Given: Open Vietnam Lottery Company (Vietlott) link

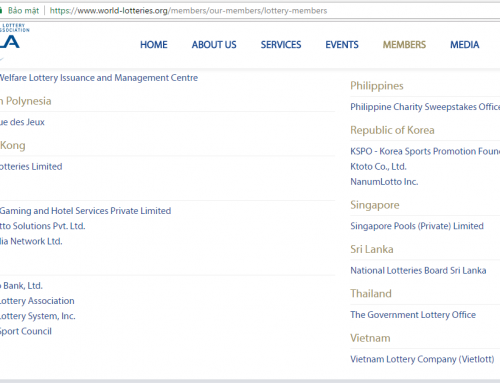Looking at the screenshot, I should pyautogui.click(x=422, y=359).
